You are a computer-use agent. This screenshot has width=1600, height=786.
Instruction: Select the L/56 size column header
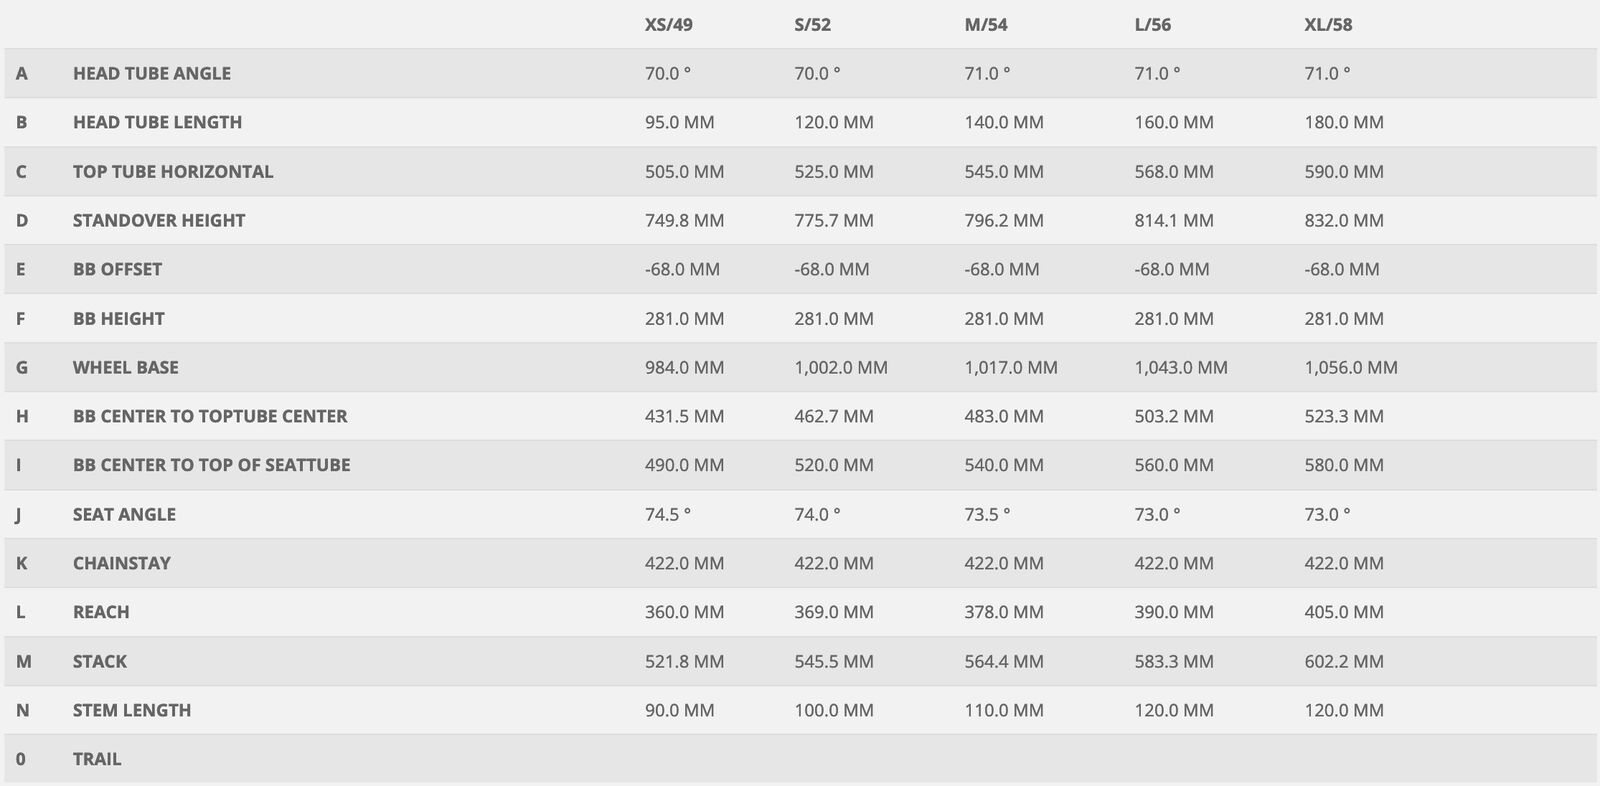coord(1152,24)
